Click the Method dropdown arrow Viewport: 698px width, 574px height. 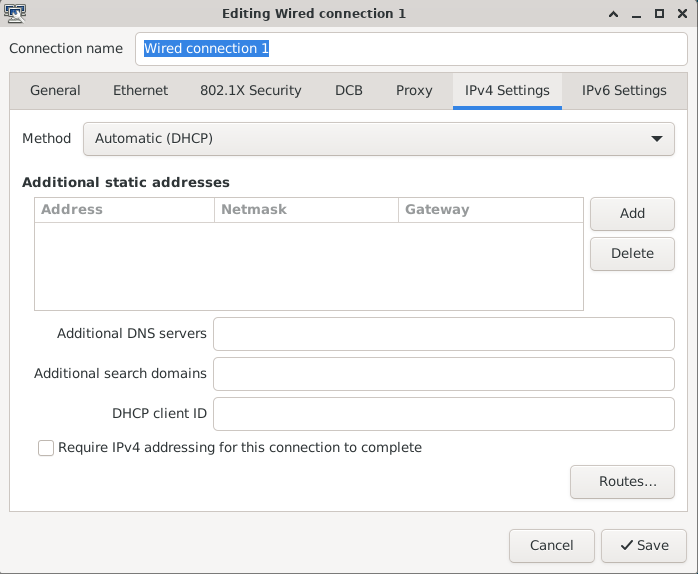tap(657, 138)
